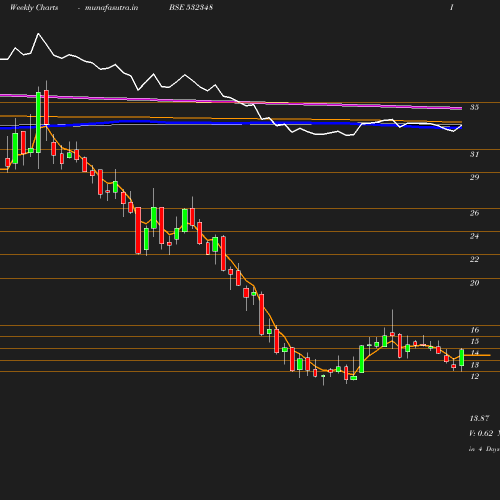Click the tallest green candle near the chart's peak
Image resolution: width=500 pixels, height=500 pixels.
click(38, 122)
